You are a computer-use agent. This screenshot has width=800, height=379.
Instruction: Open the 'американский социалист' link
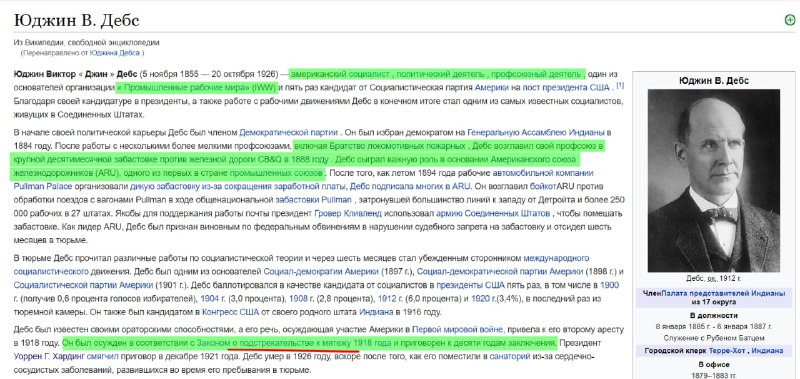tap(340, 73)
